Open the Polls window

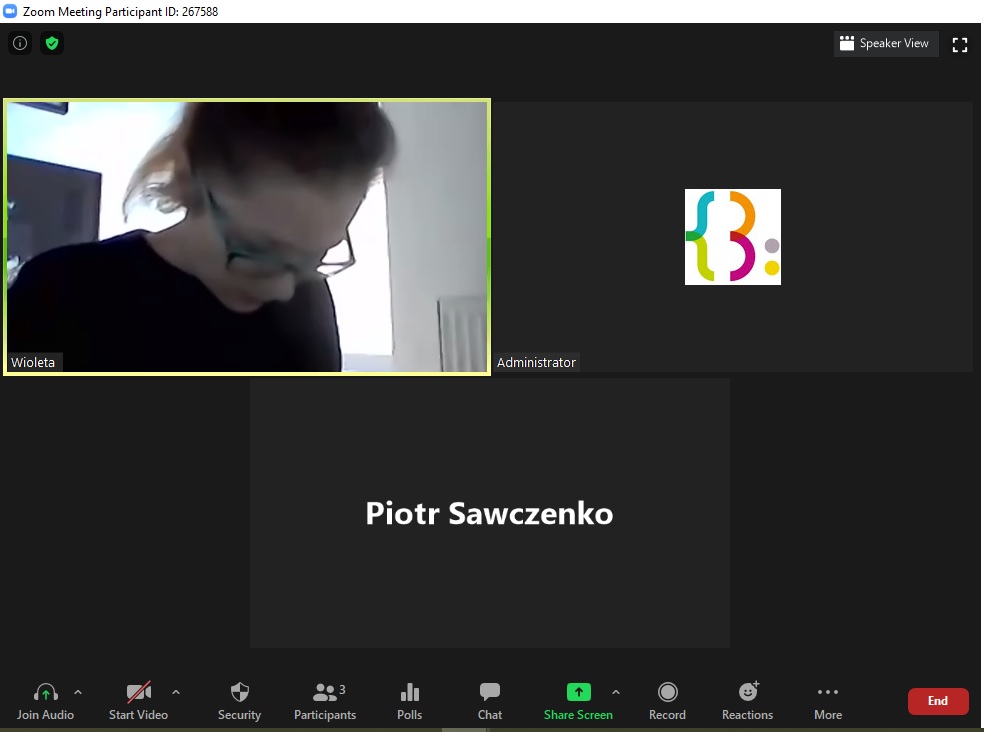(409, 700)
